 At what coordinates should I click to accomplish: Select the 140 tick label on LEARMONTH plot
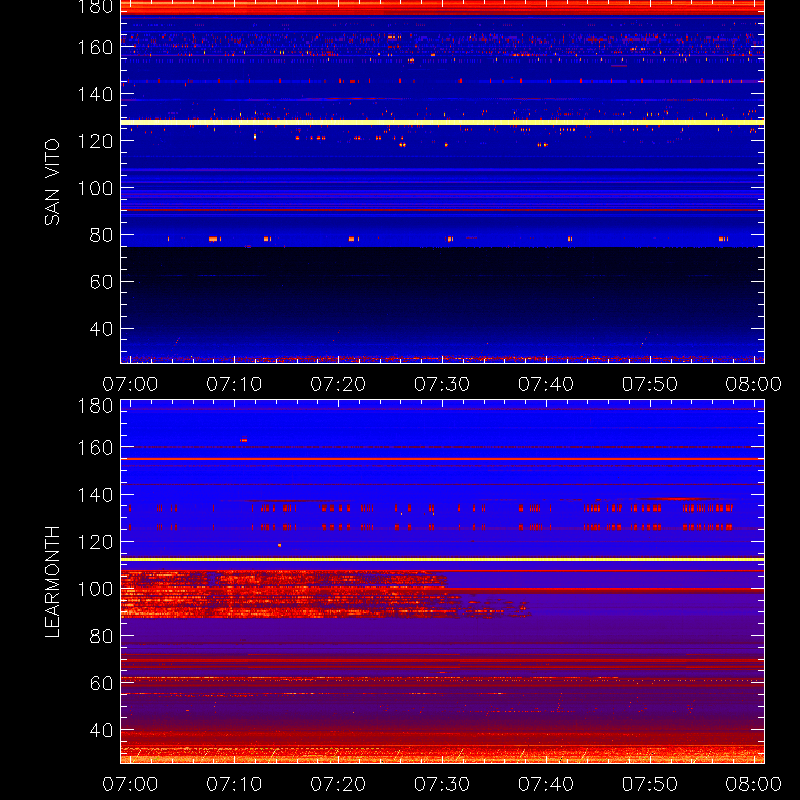tap(95, 495)
